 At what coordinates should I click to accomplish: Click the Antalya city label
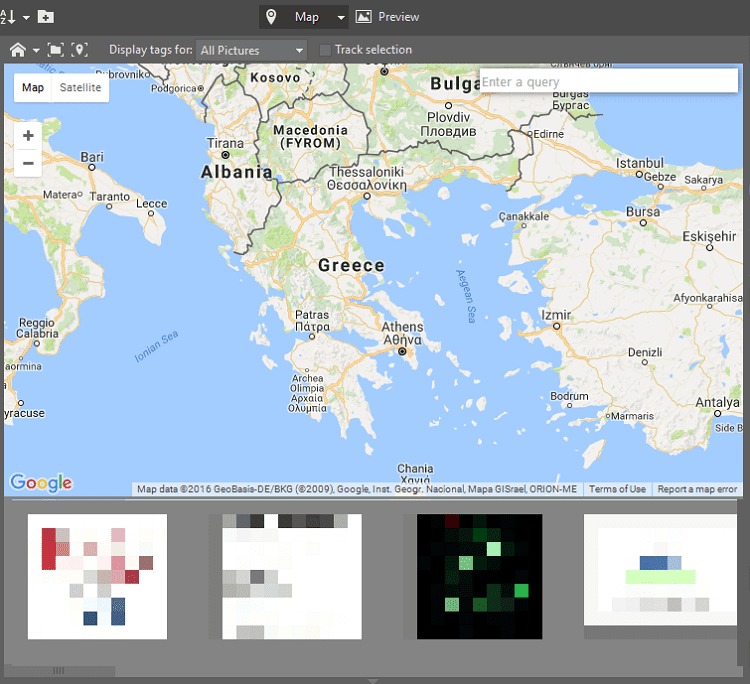(717, 402)
